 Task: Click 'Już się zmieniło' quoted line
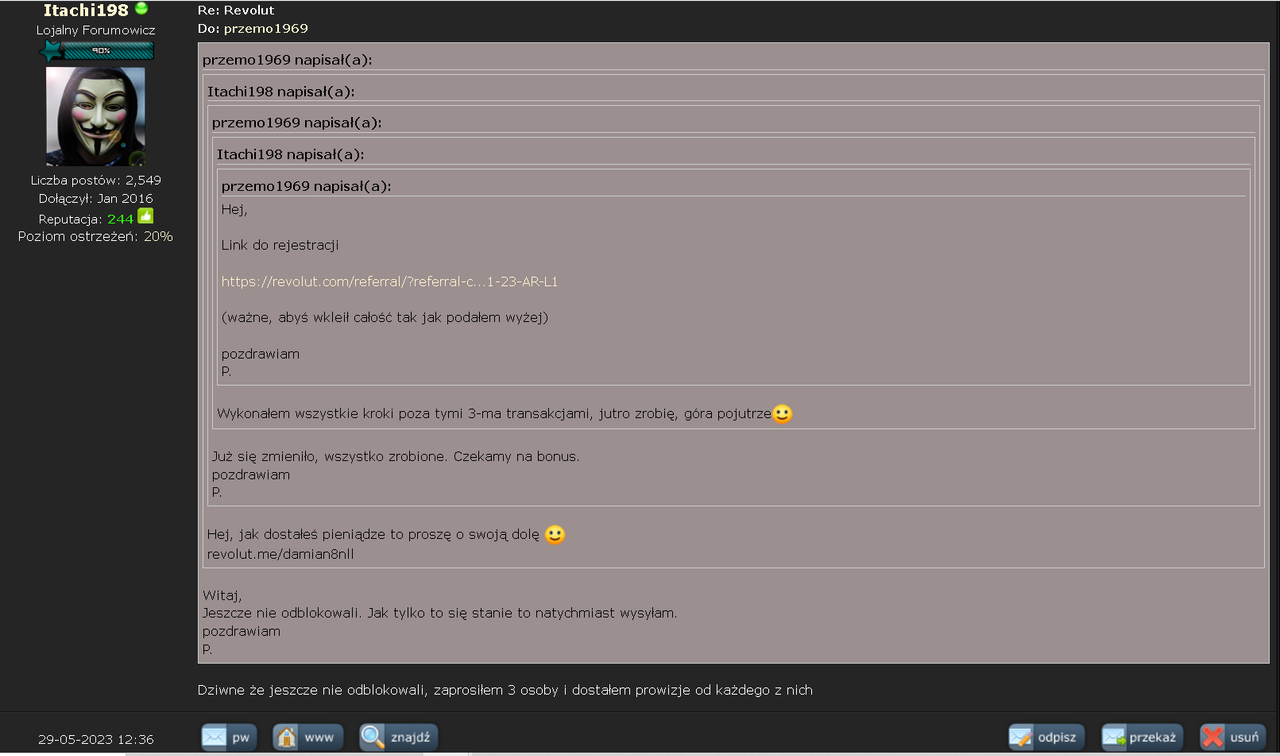(396, 456)
